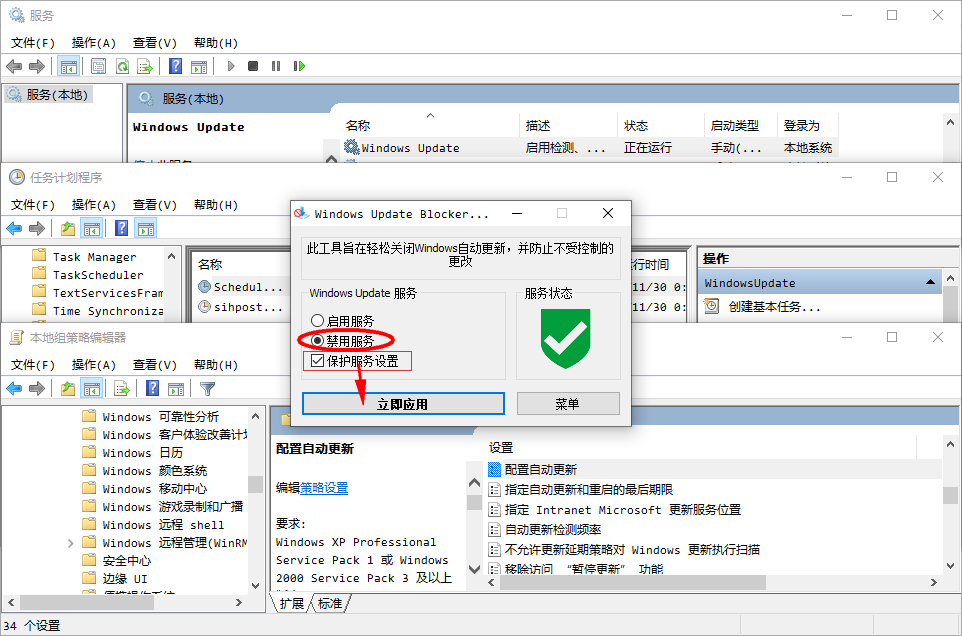Click 立即应用 button

click(403, 404)
